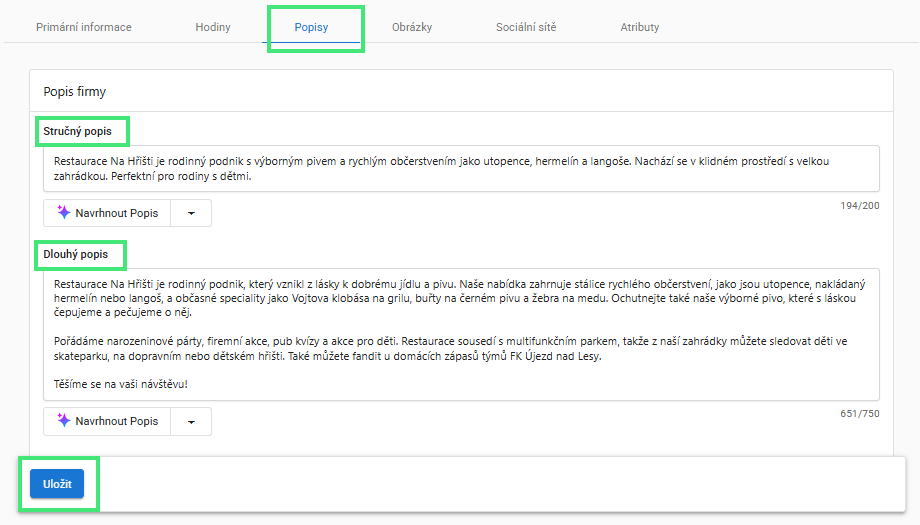The image size is (920, 525).
Task: Save changes with the Uložit button
Action: [x=57, y=484]
